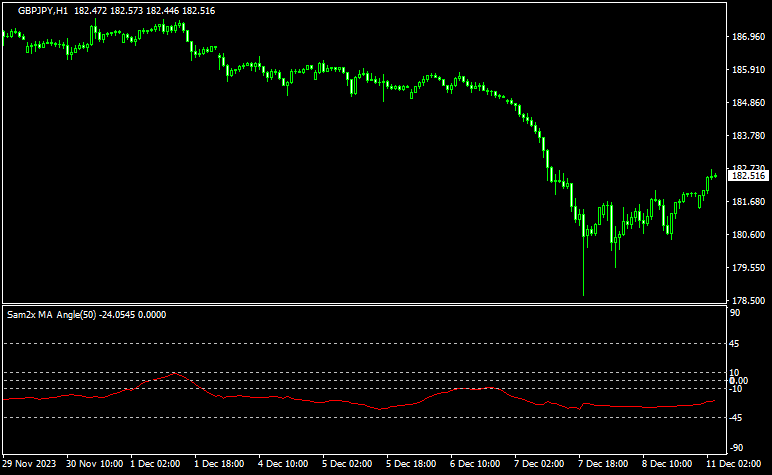The image size is (772, 475).
Task: Click the 4 Dec 10:00 time label
Action: (283, 464)
